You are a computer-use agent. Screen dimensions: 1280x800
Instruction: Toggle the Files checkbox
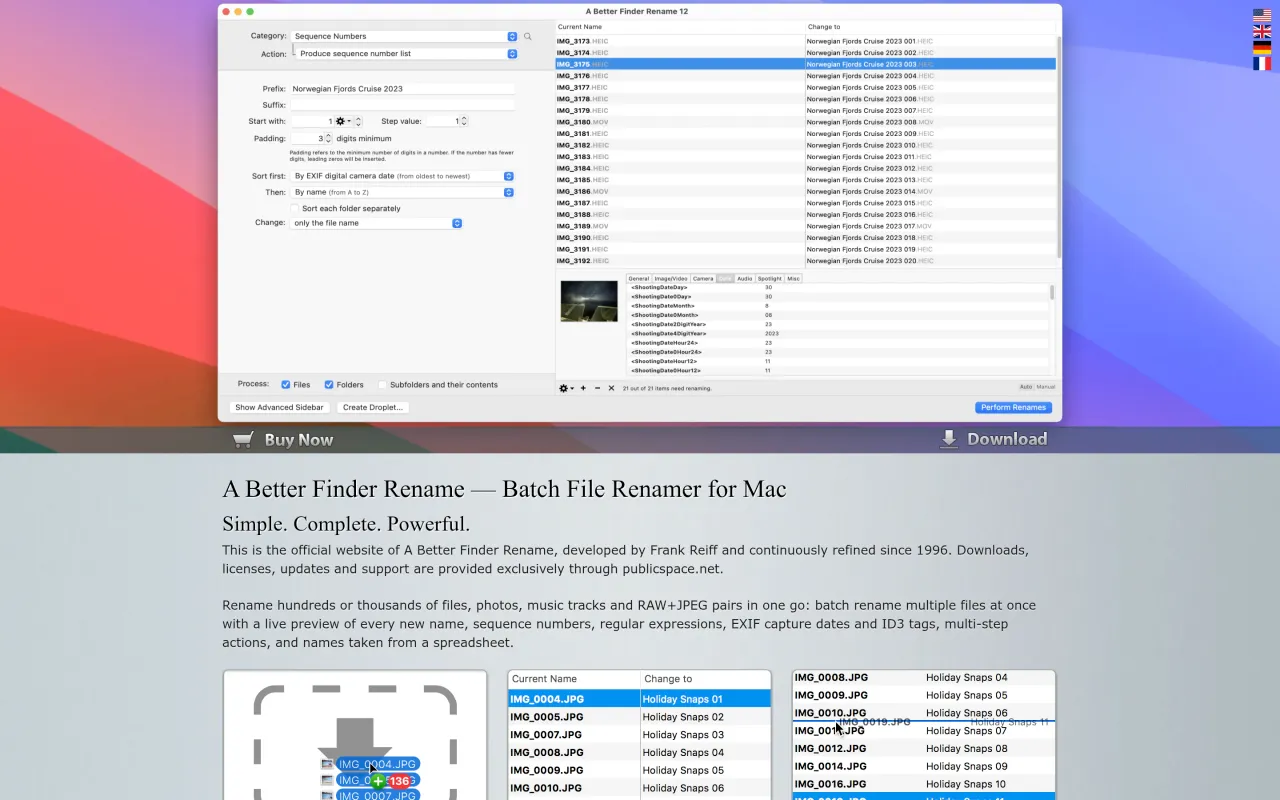[x=286, y=385]
